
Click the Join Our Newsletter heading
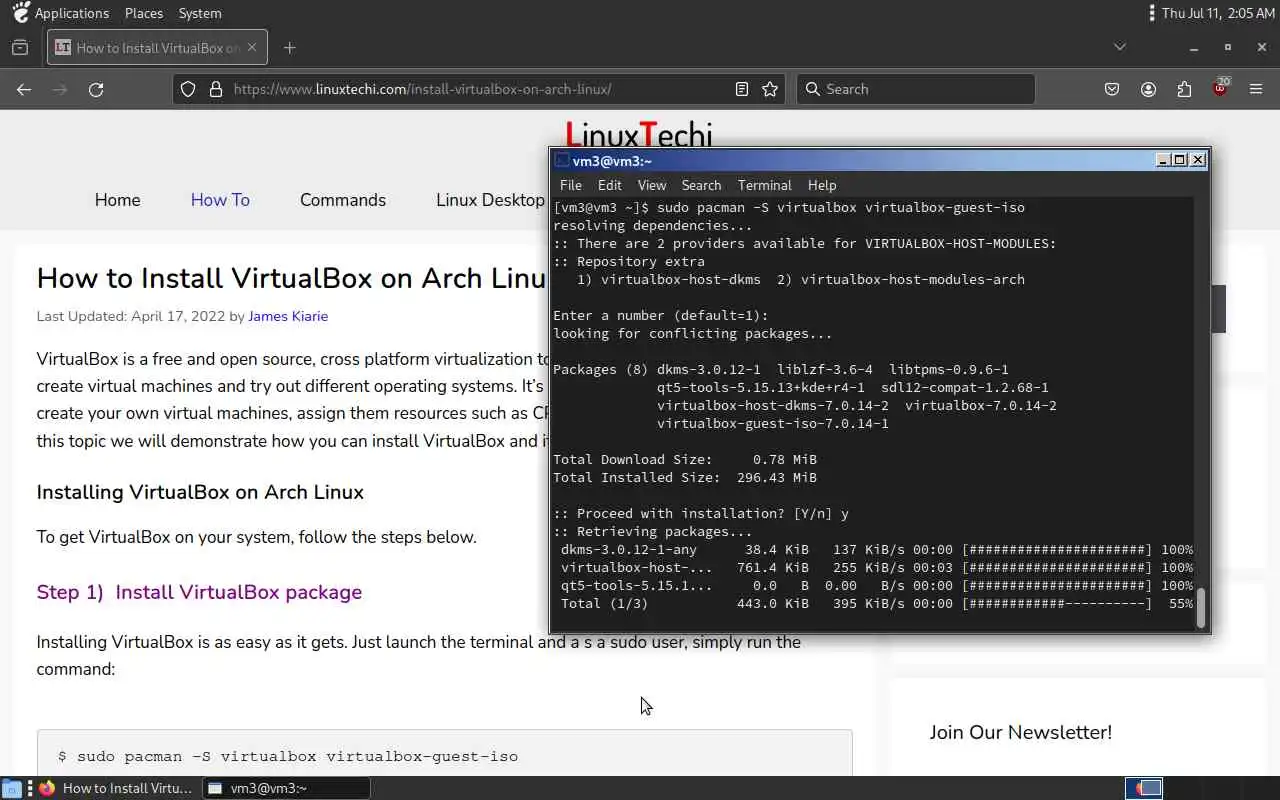click(x=1020, y=732)
